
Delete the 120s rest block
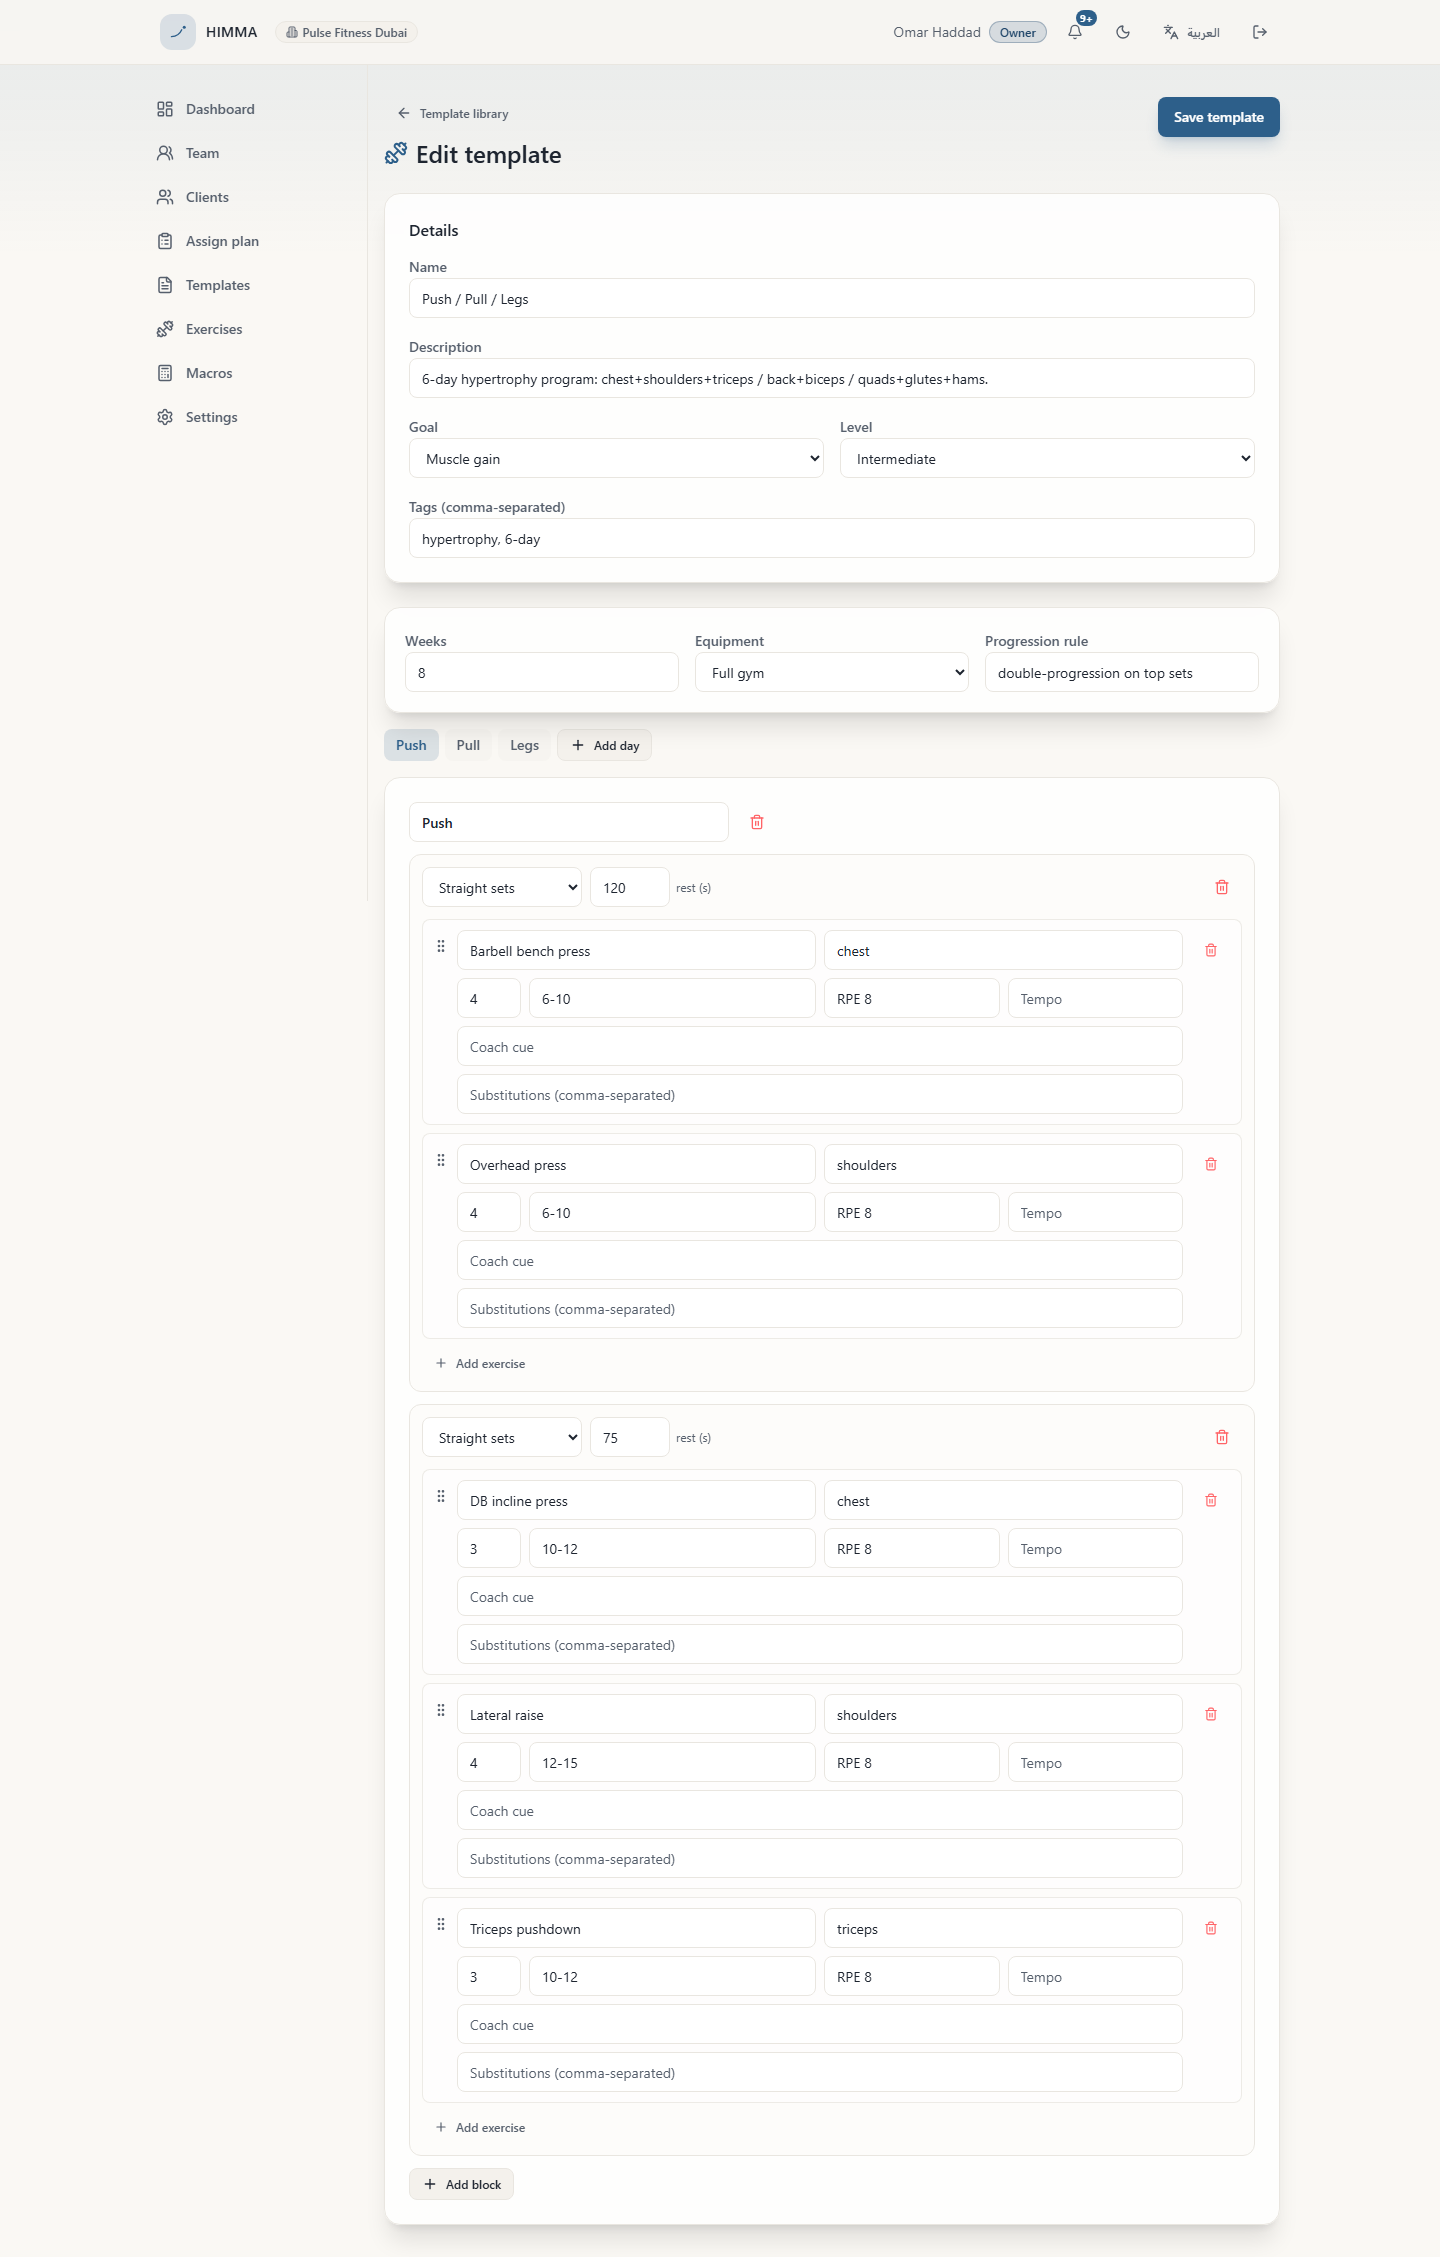click(x=1222, y=887)
